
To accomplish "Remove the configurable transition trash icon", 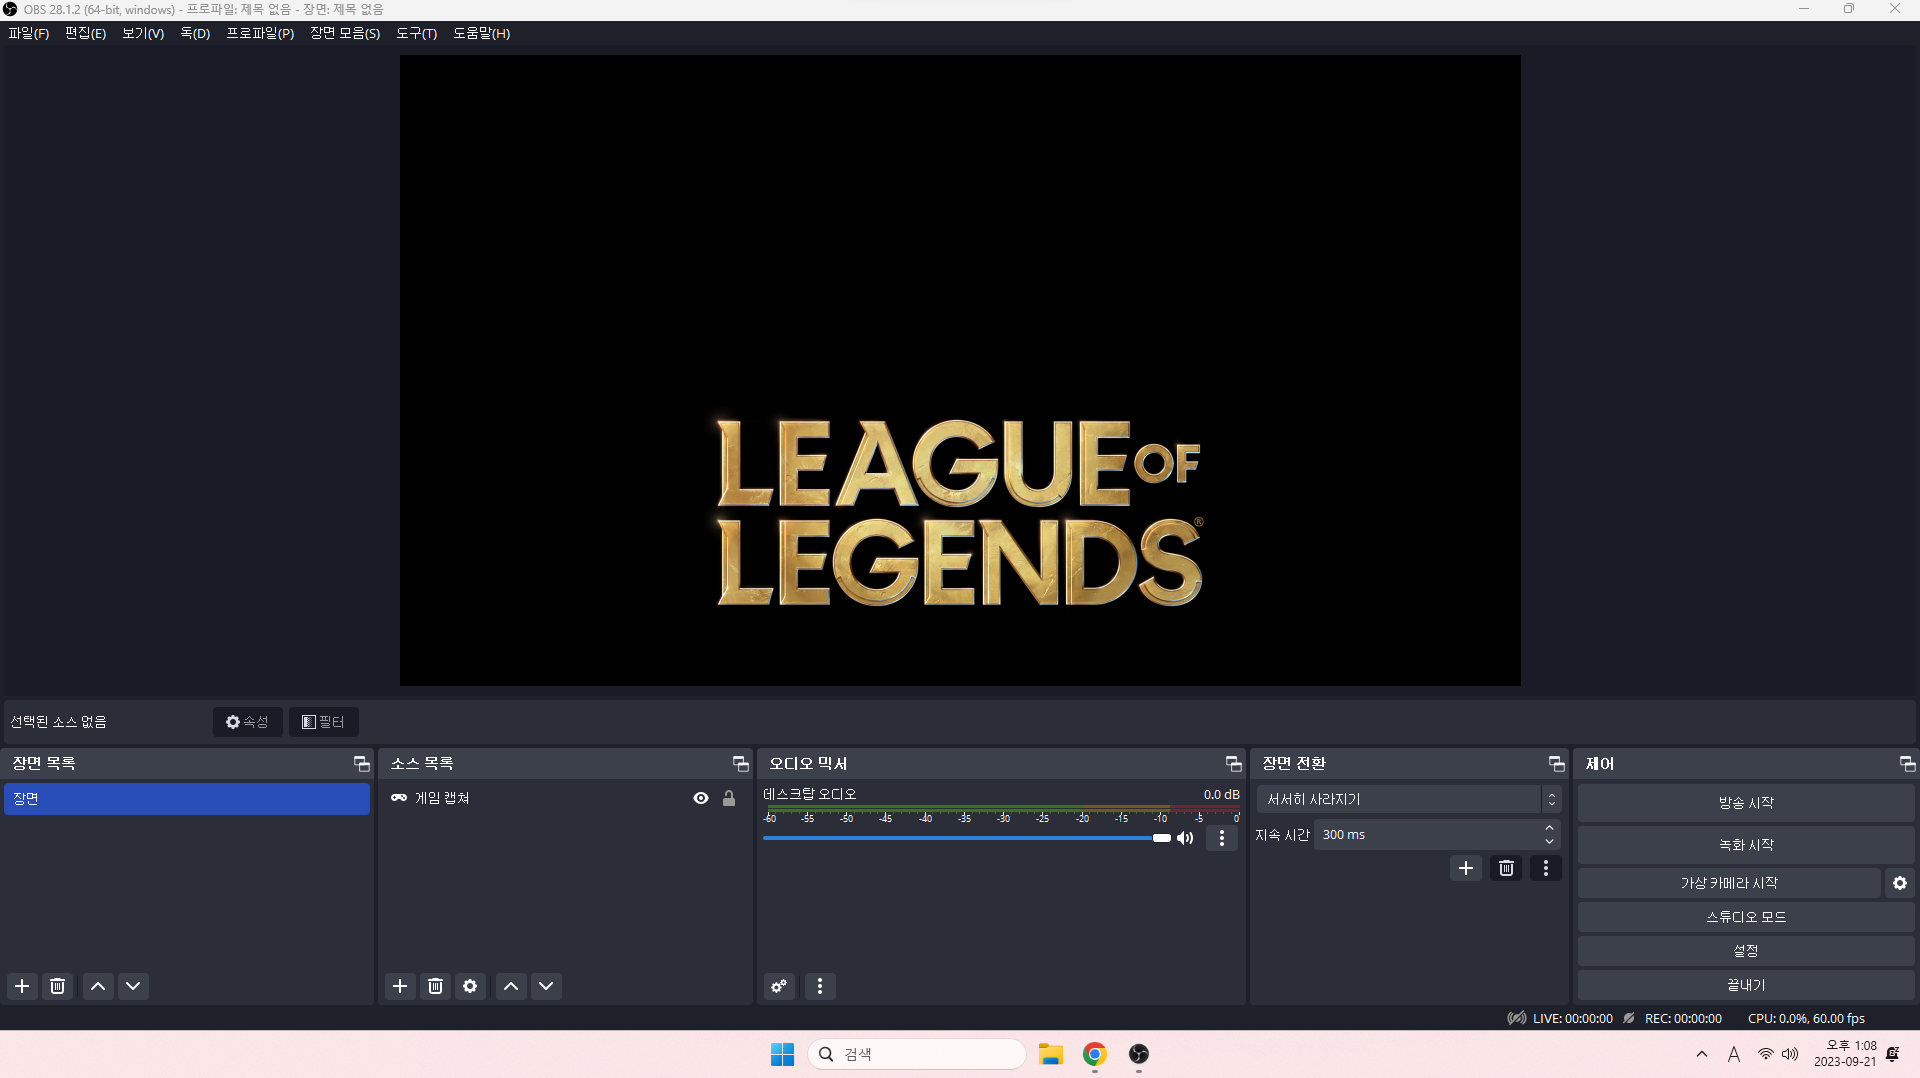I will coord(1506,868).
